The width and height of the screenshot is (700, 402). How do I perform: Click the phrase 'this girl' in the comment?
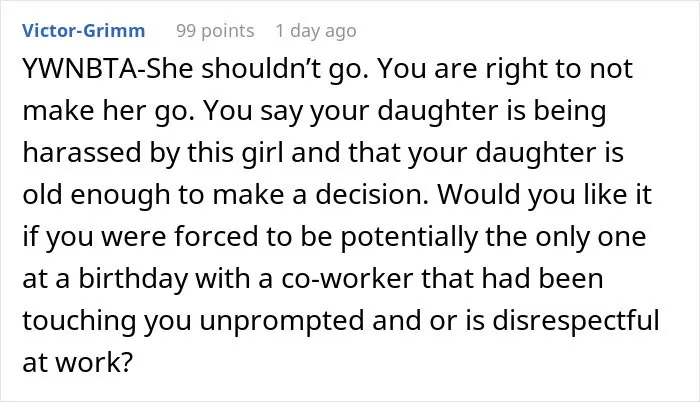pyautogui.click(x=235, y=154)
